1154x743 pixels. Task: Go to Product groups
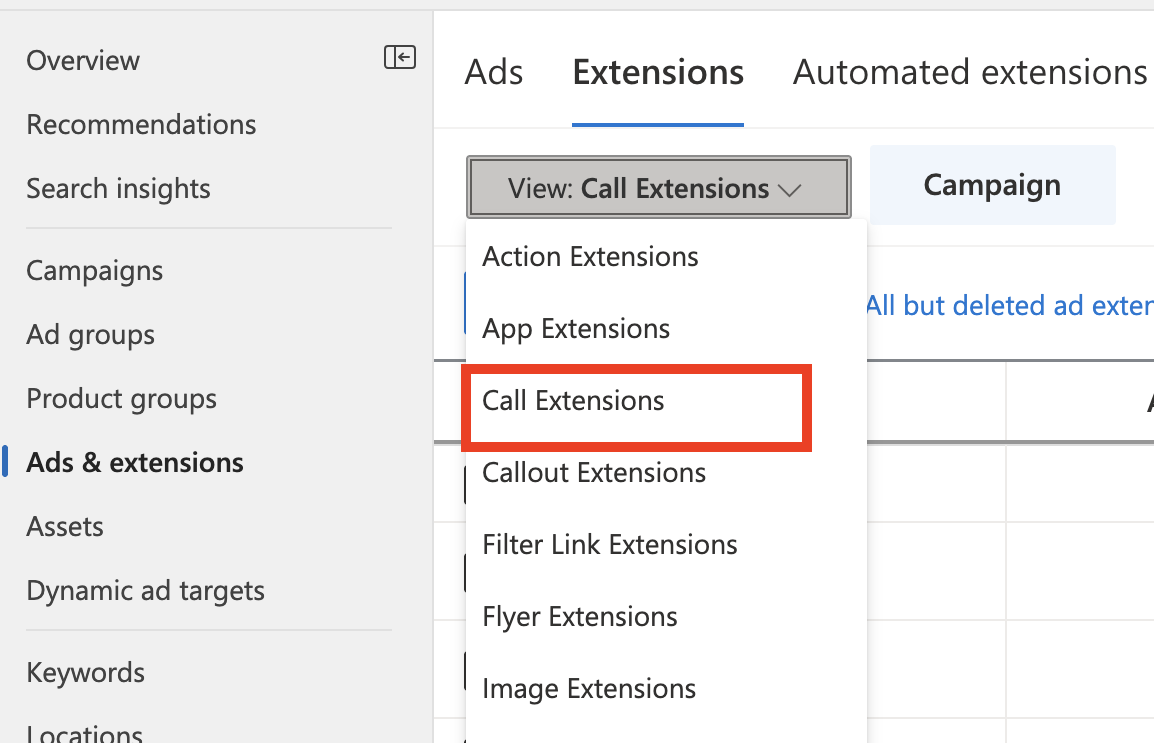point(121,399)
